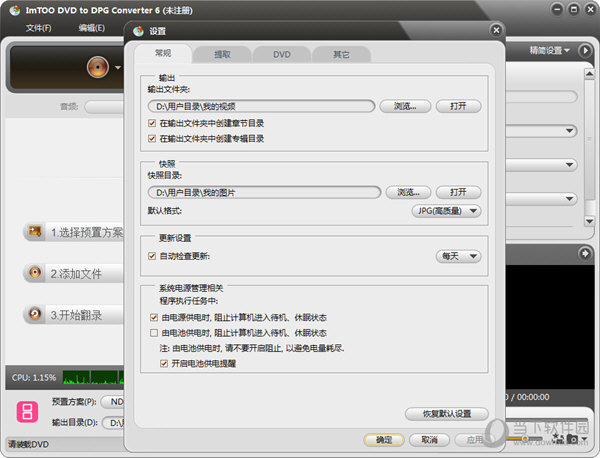Open the disc button's dropdown arrow in main window

pyautogui.click(x=118, y=68)
